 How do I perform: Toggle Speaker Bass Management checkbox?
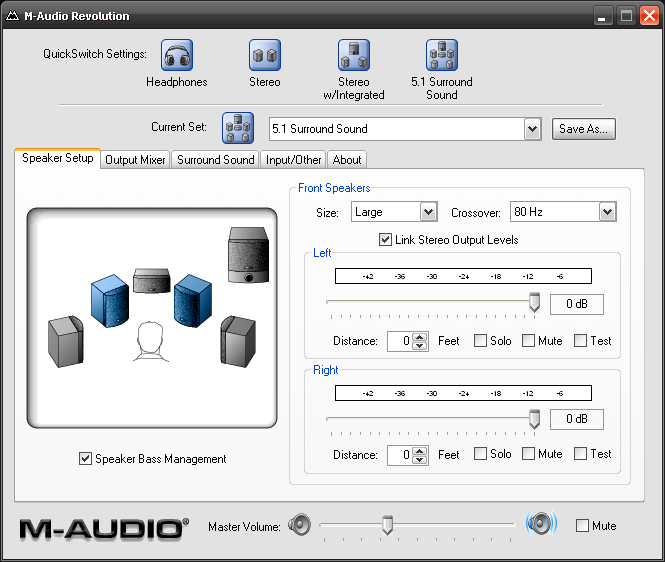(85, 459)
